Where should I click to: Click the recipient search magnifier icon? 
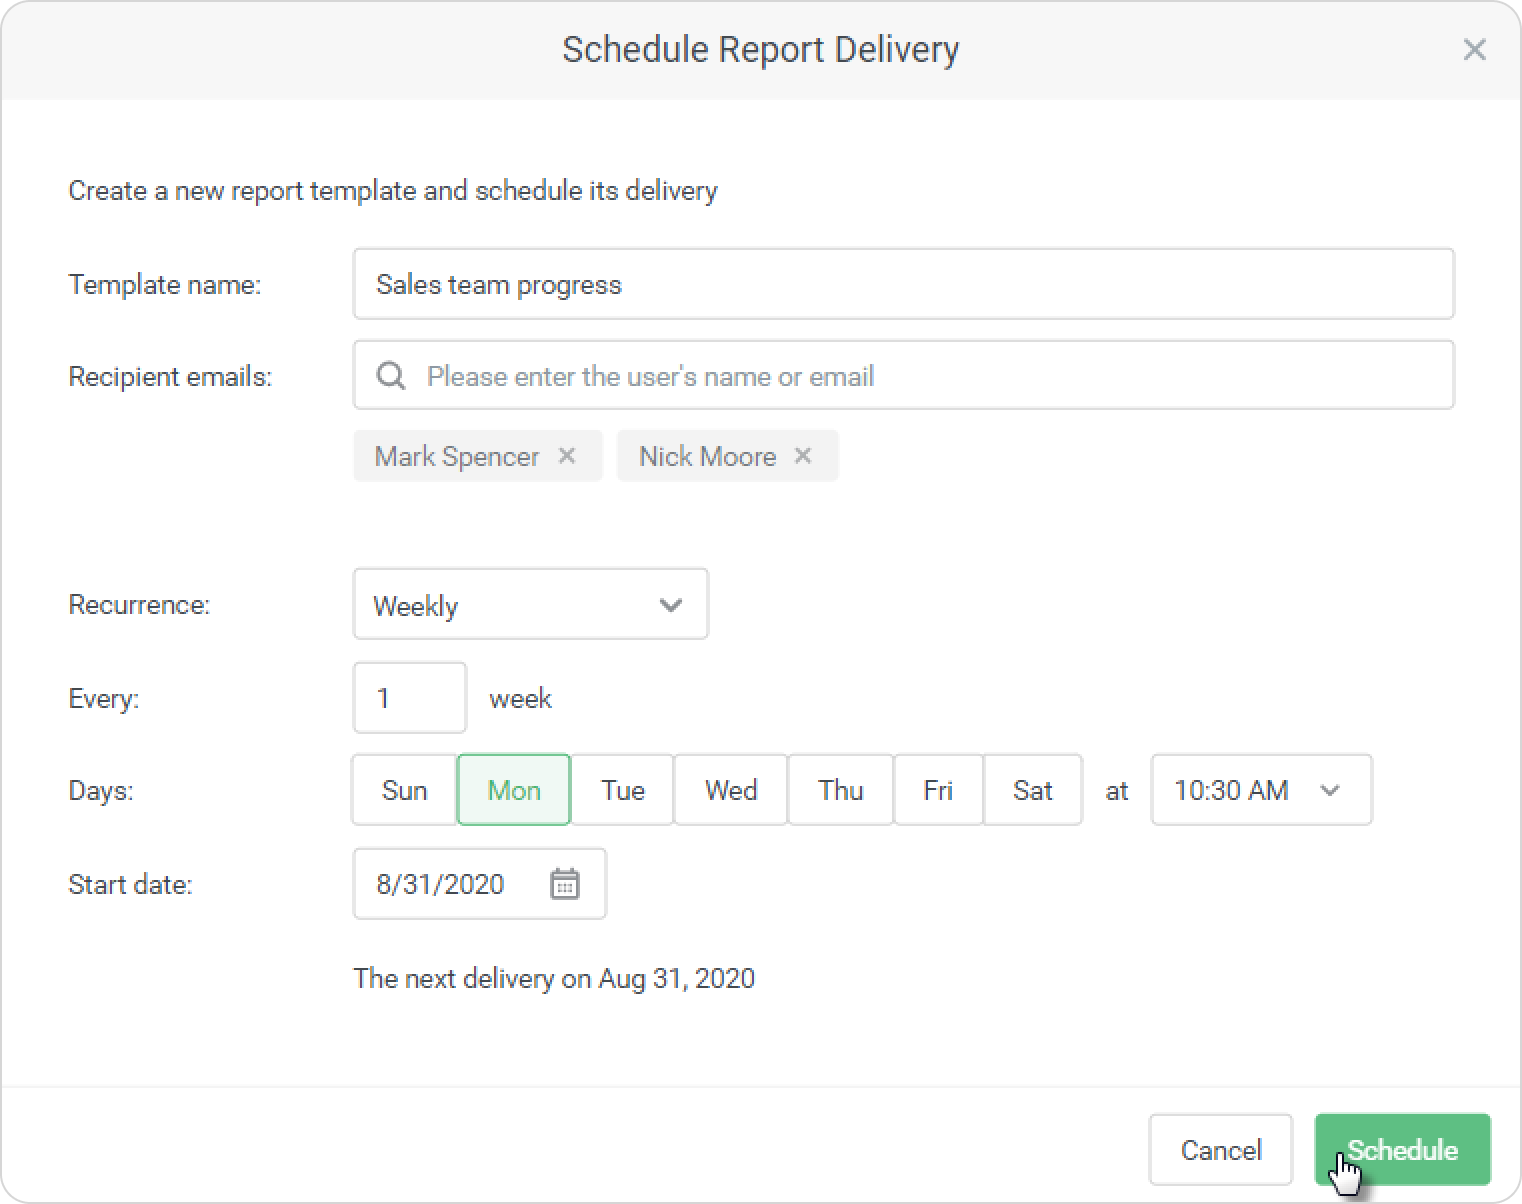click(x=390, y=376)
